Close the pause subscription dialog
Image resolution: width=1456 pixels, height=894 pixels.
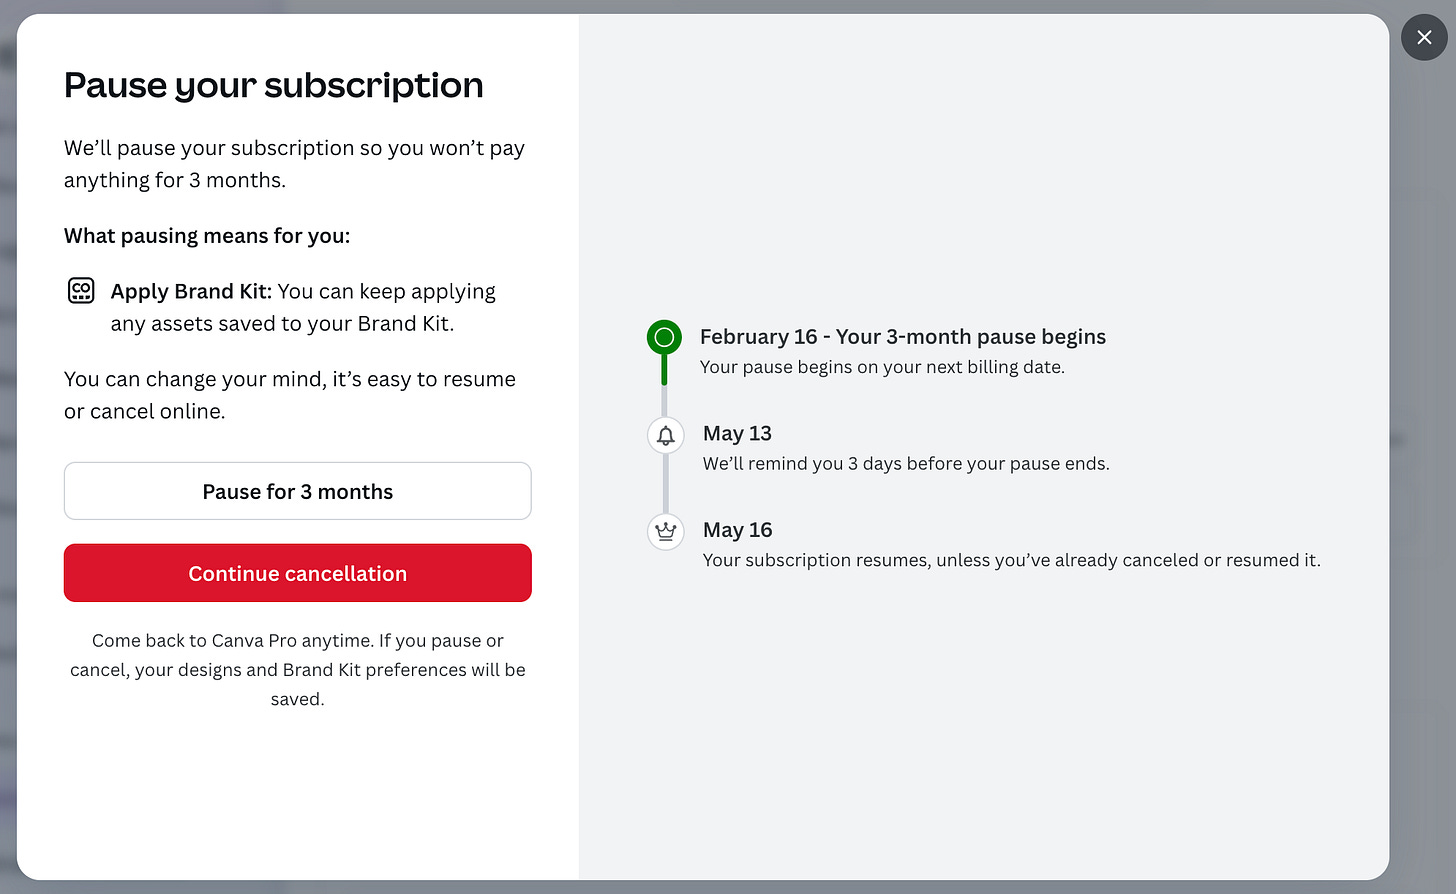coord(1424,38)
